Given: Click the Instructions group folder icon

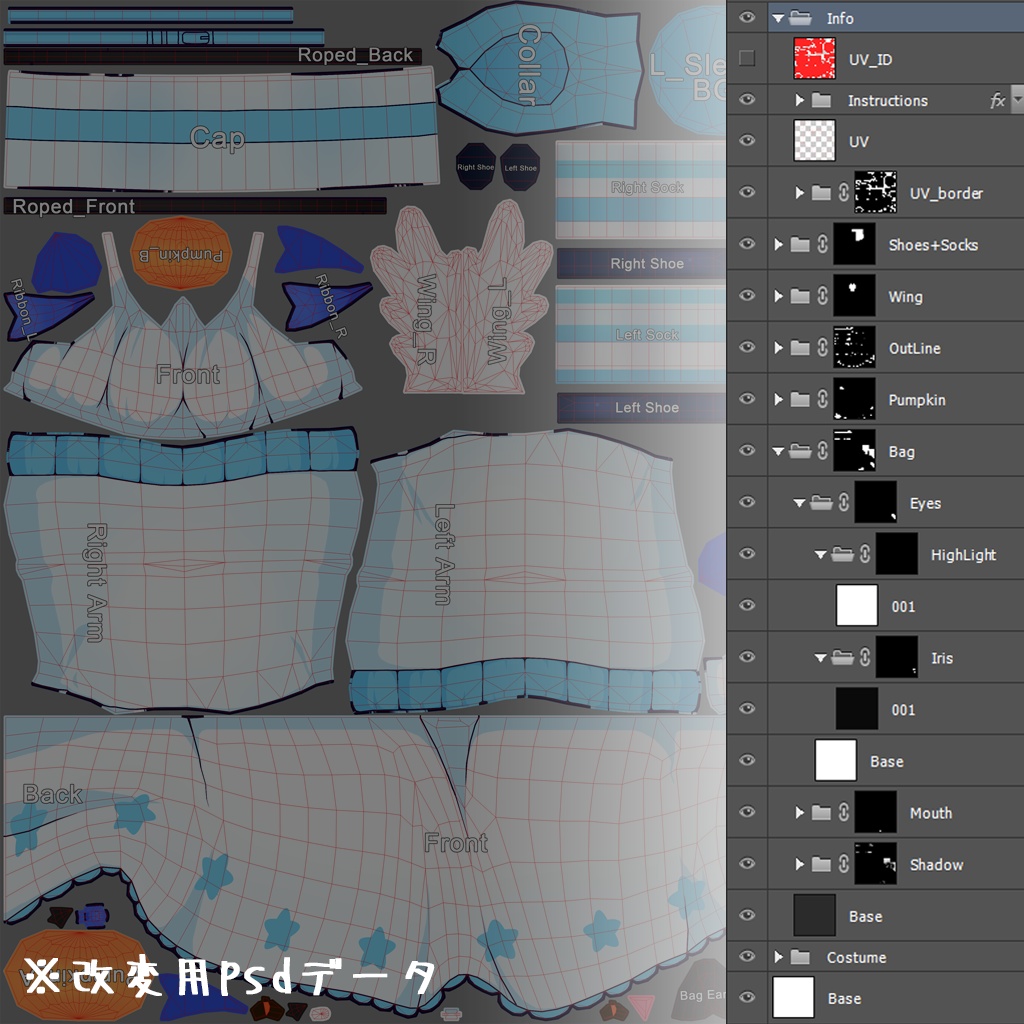Looking at the screenshot, I should point(821,100).
